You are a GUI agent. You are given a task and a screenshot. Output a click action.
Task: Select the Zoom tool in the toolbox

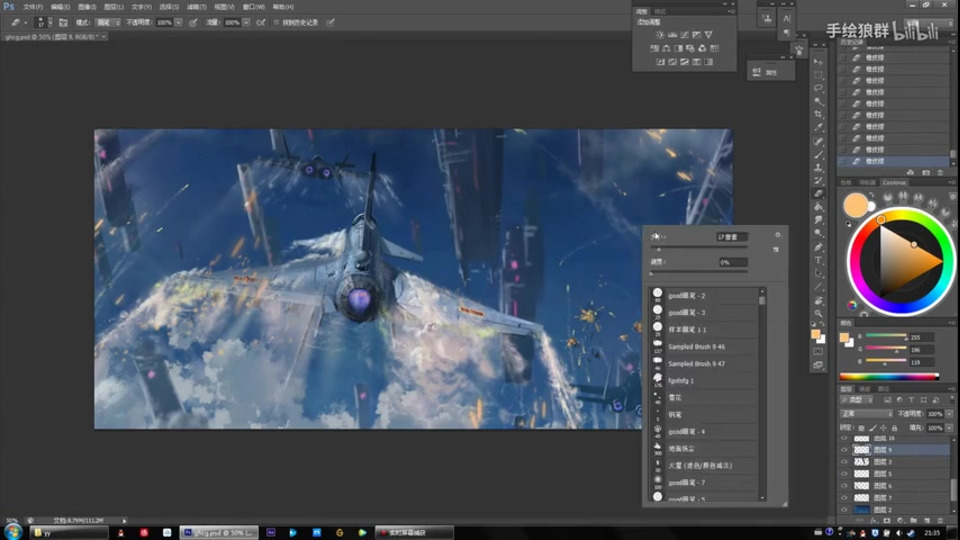coord(819,313)
